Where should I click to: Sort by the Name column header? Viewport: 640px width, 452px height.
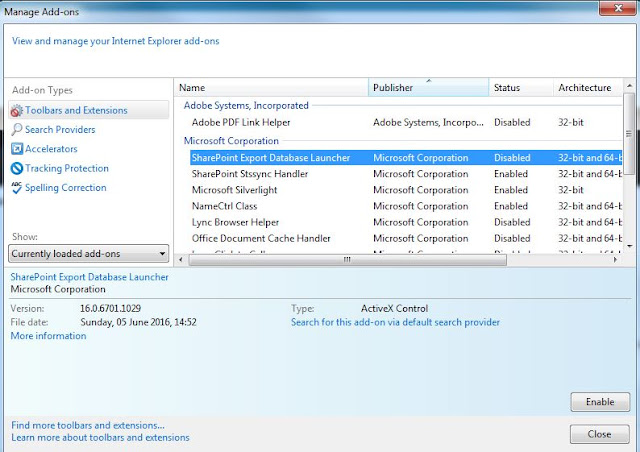[271, 87]
